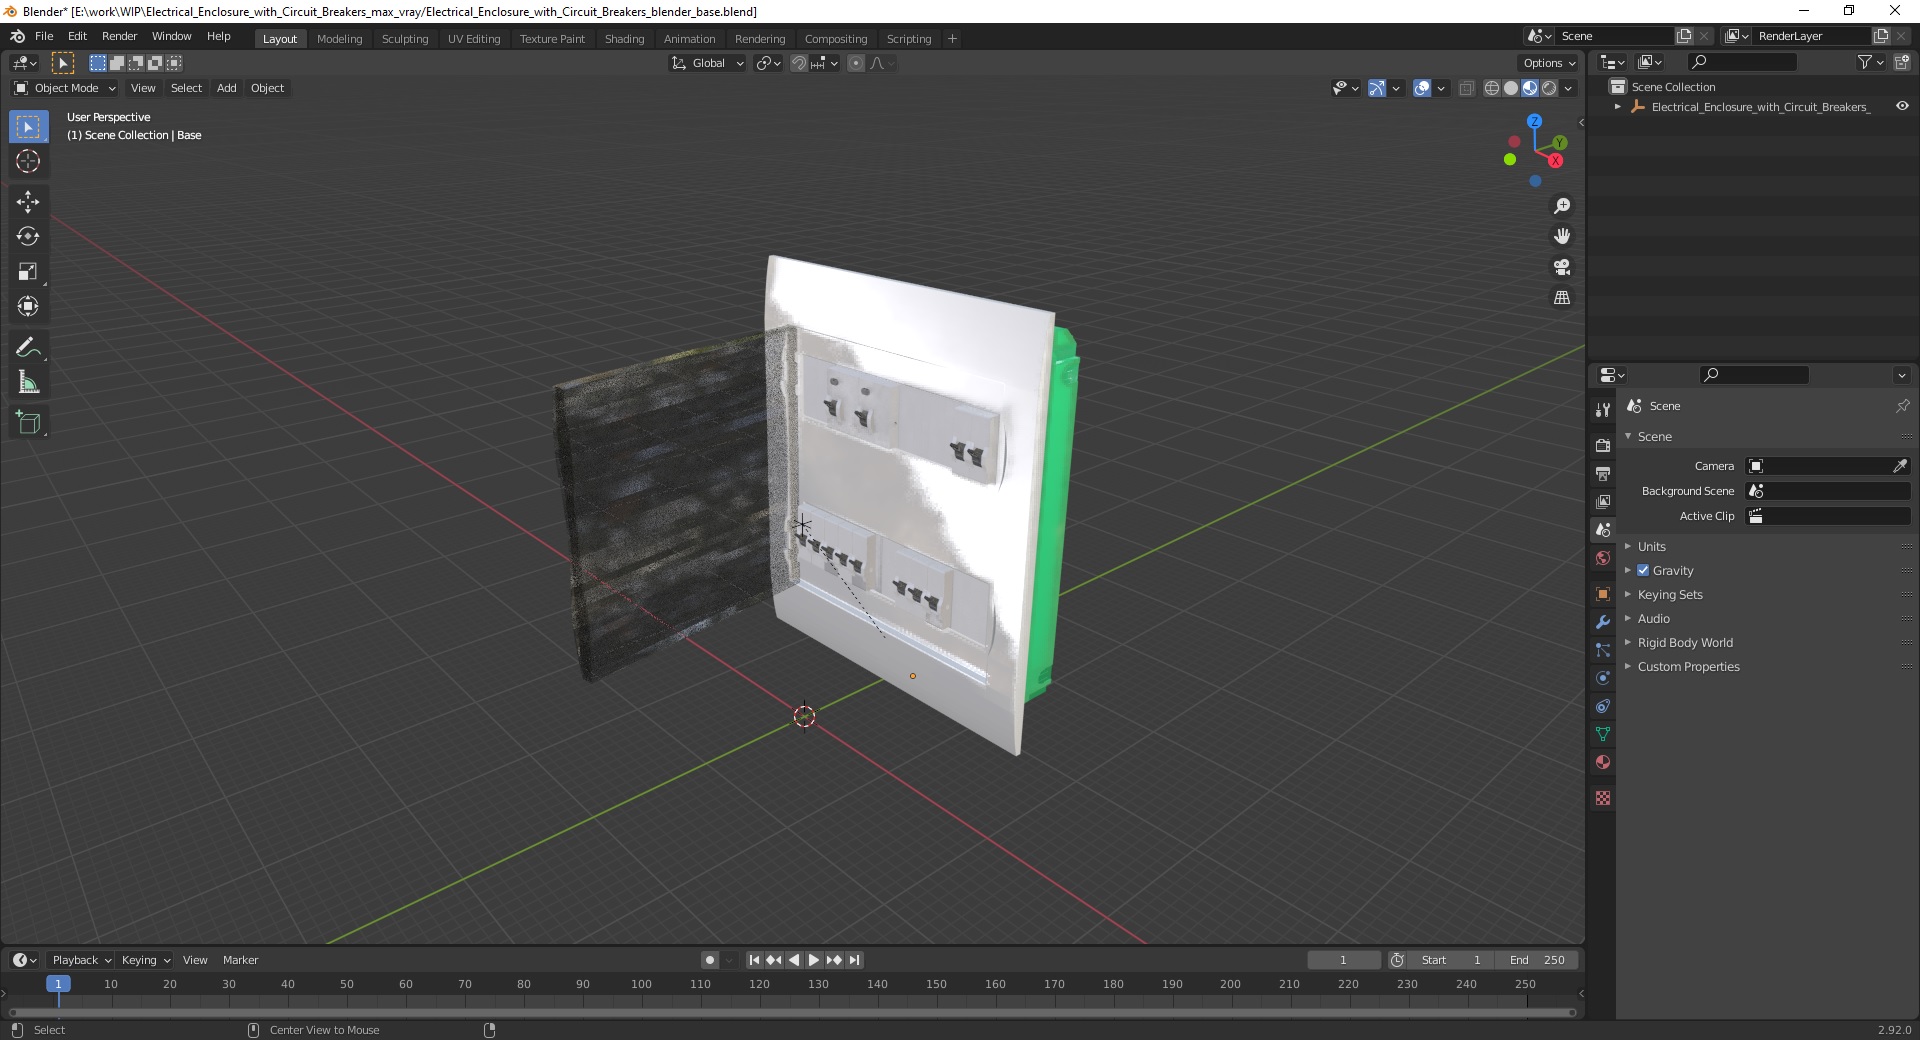The image size is (1920, 1040).
Task: Switch to the Shading workspace tab
Action: (624, 39)
